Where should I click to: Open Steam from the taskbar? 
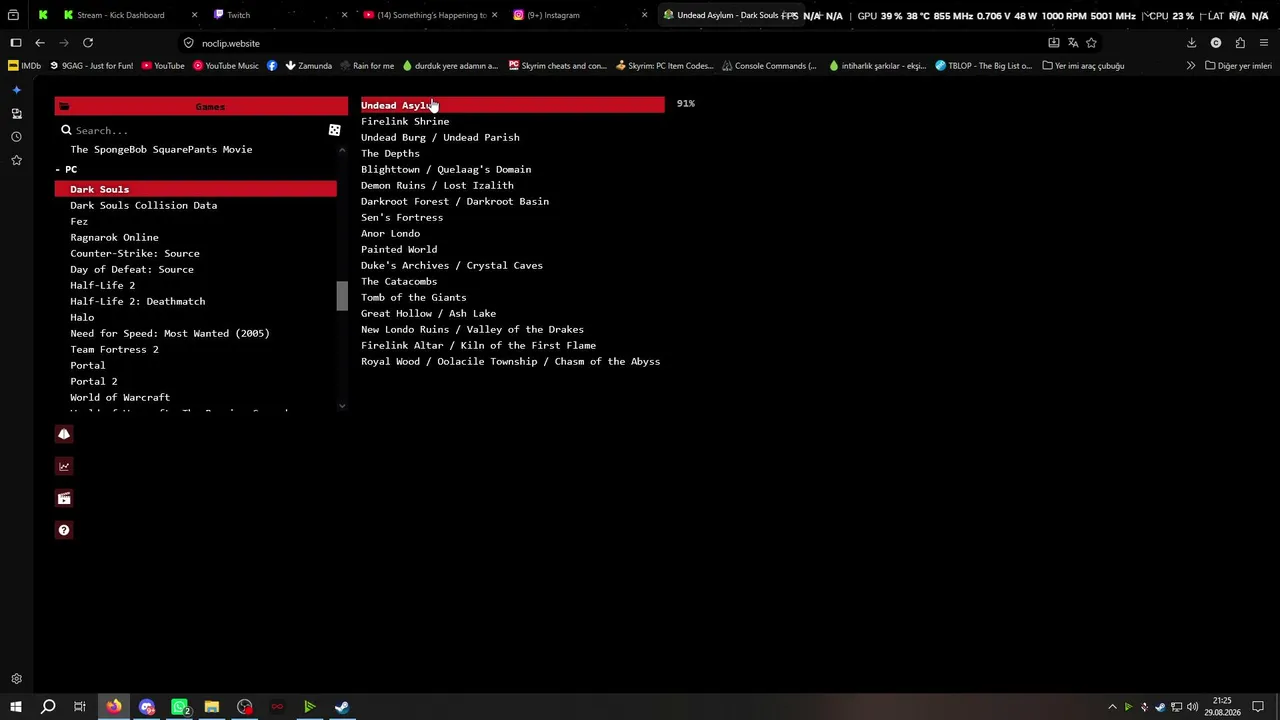342,707
